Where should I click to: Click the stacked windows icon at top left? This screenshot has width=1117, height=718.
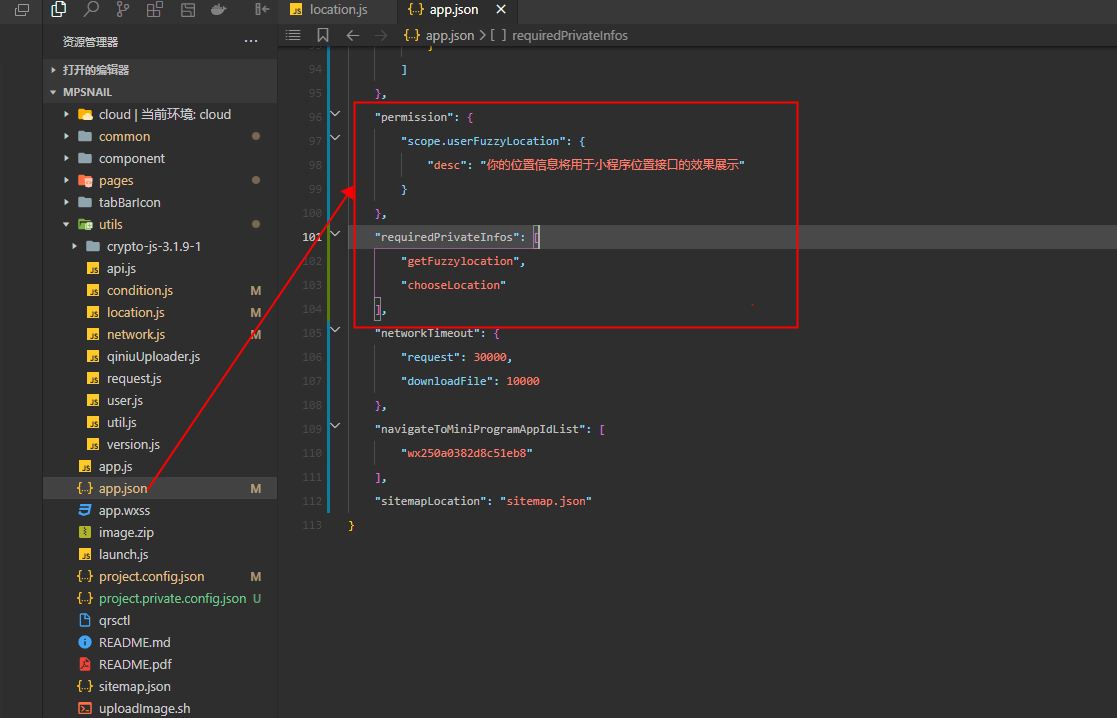(x=22, y=10)
